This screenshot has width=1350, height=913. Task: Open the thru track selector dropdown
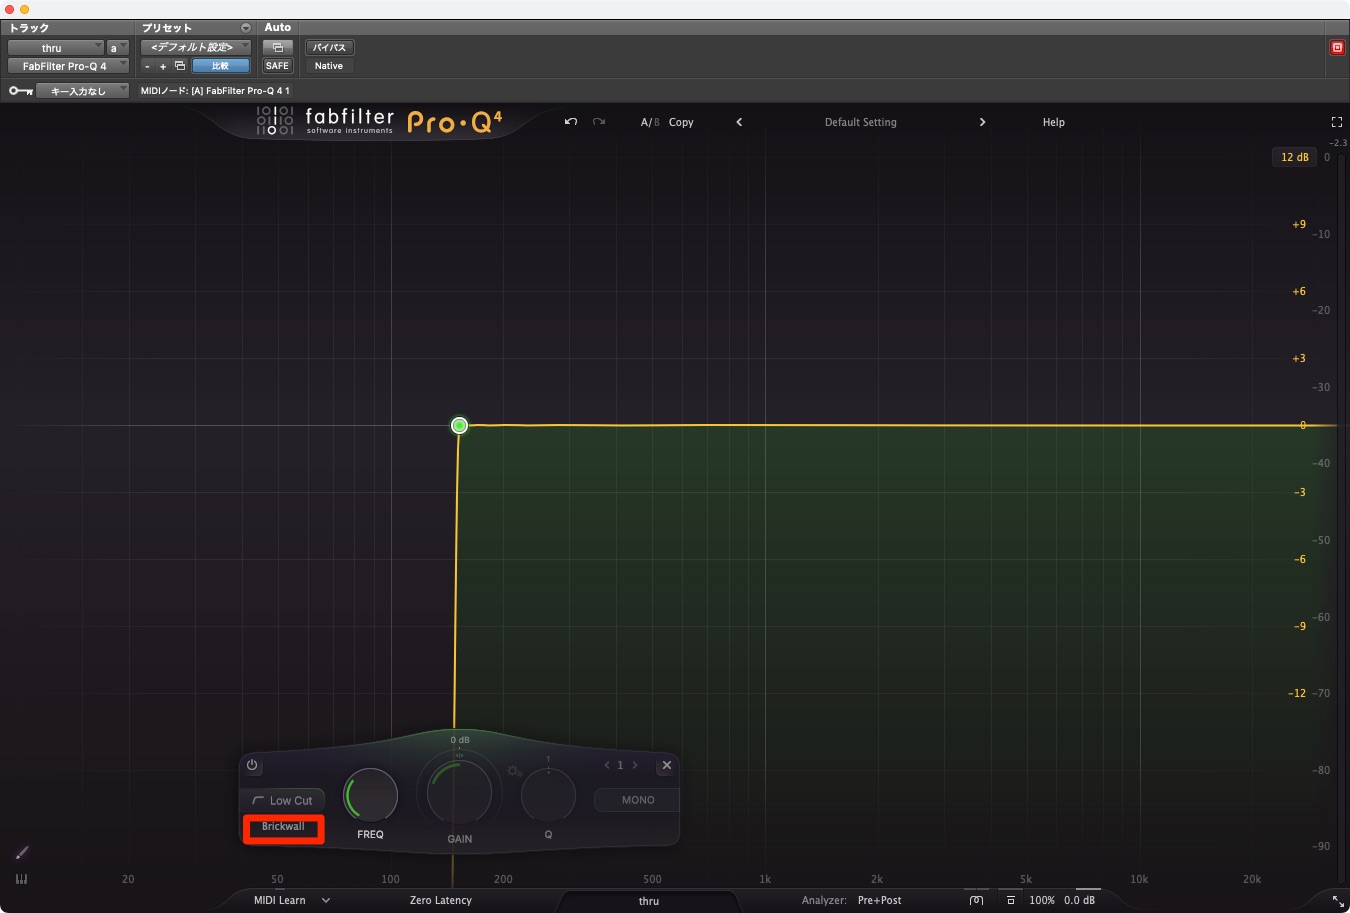tap(55, 47)
